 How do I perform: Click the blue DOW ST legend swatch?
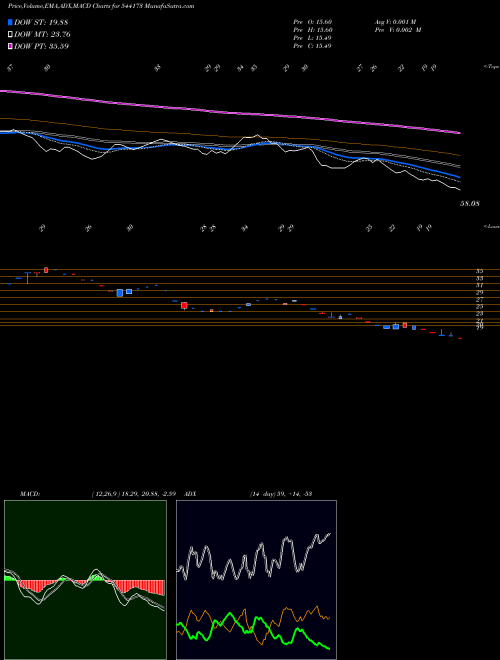click(x=10, y=22)
